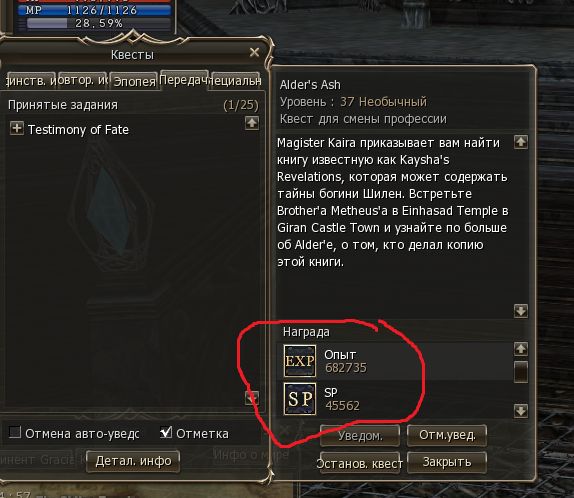Click the quest description scroll down arrow
574x498 pixels.
click(521, 311)
